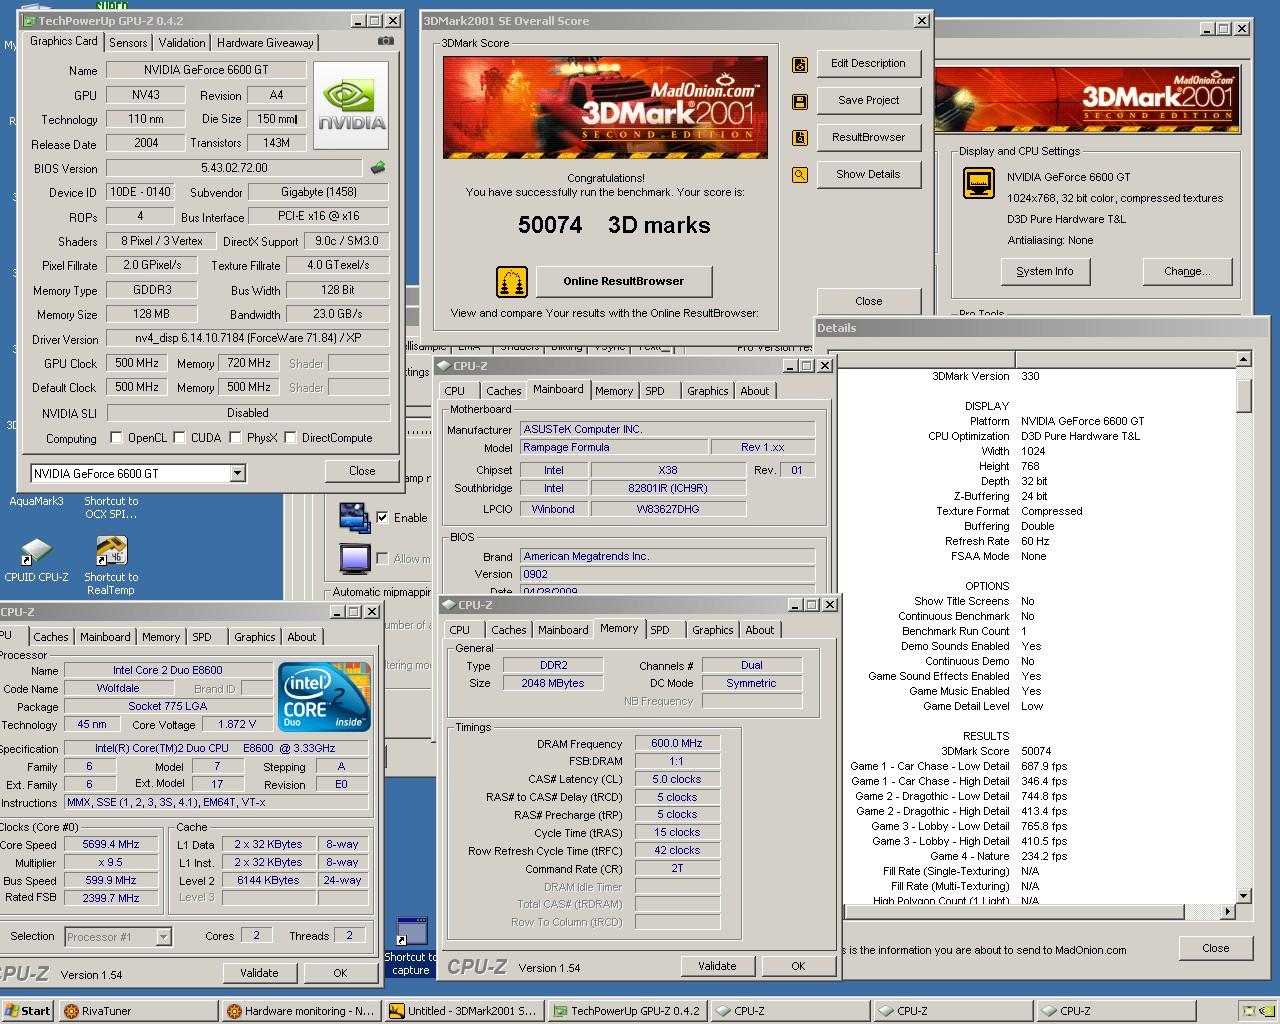Click the Show Details button
1280x1024 pixels.
click(868, 174)
